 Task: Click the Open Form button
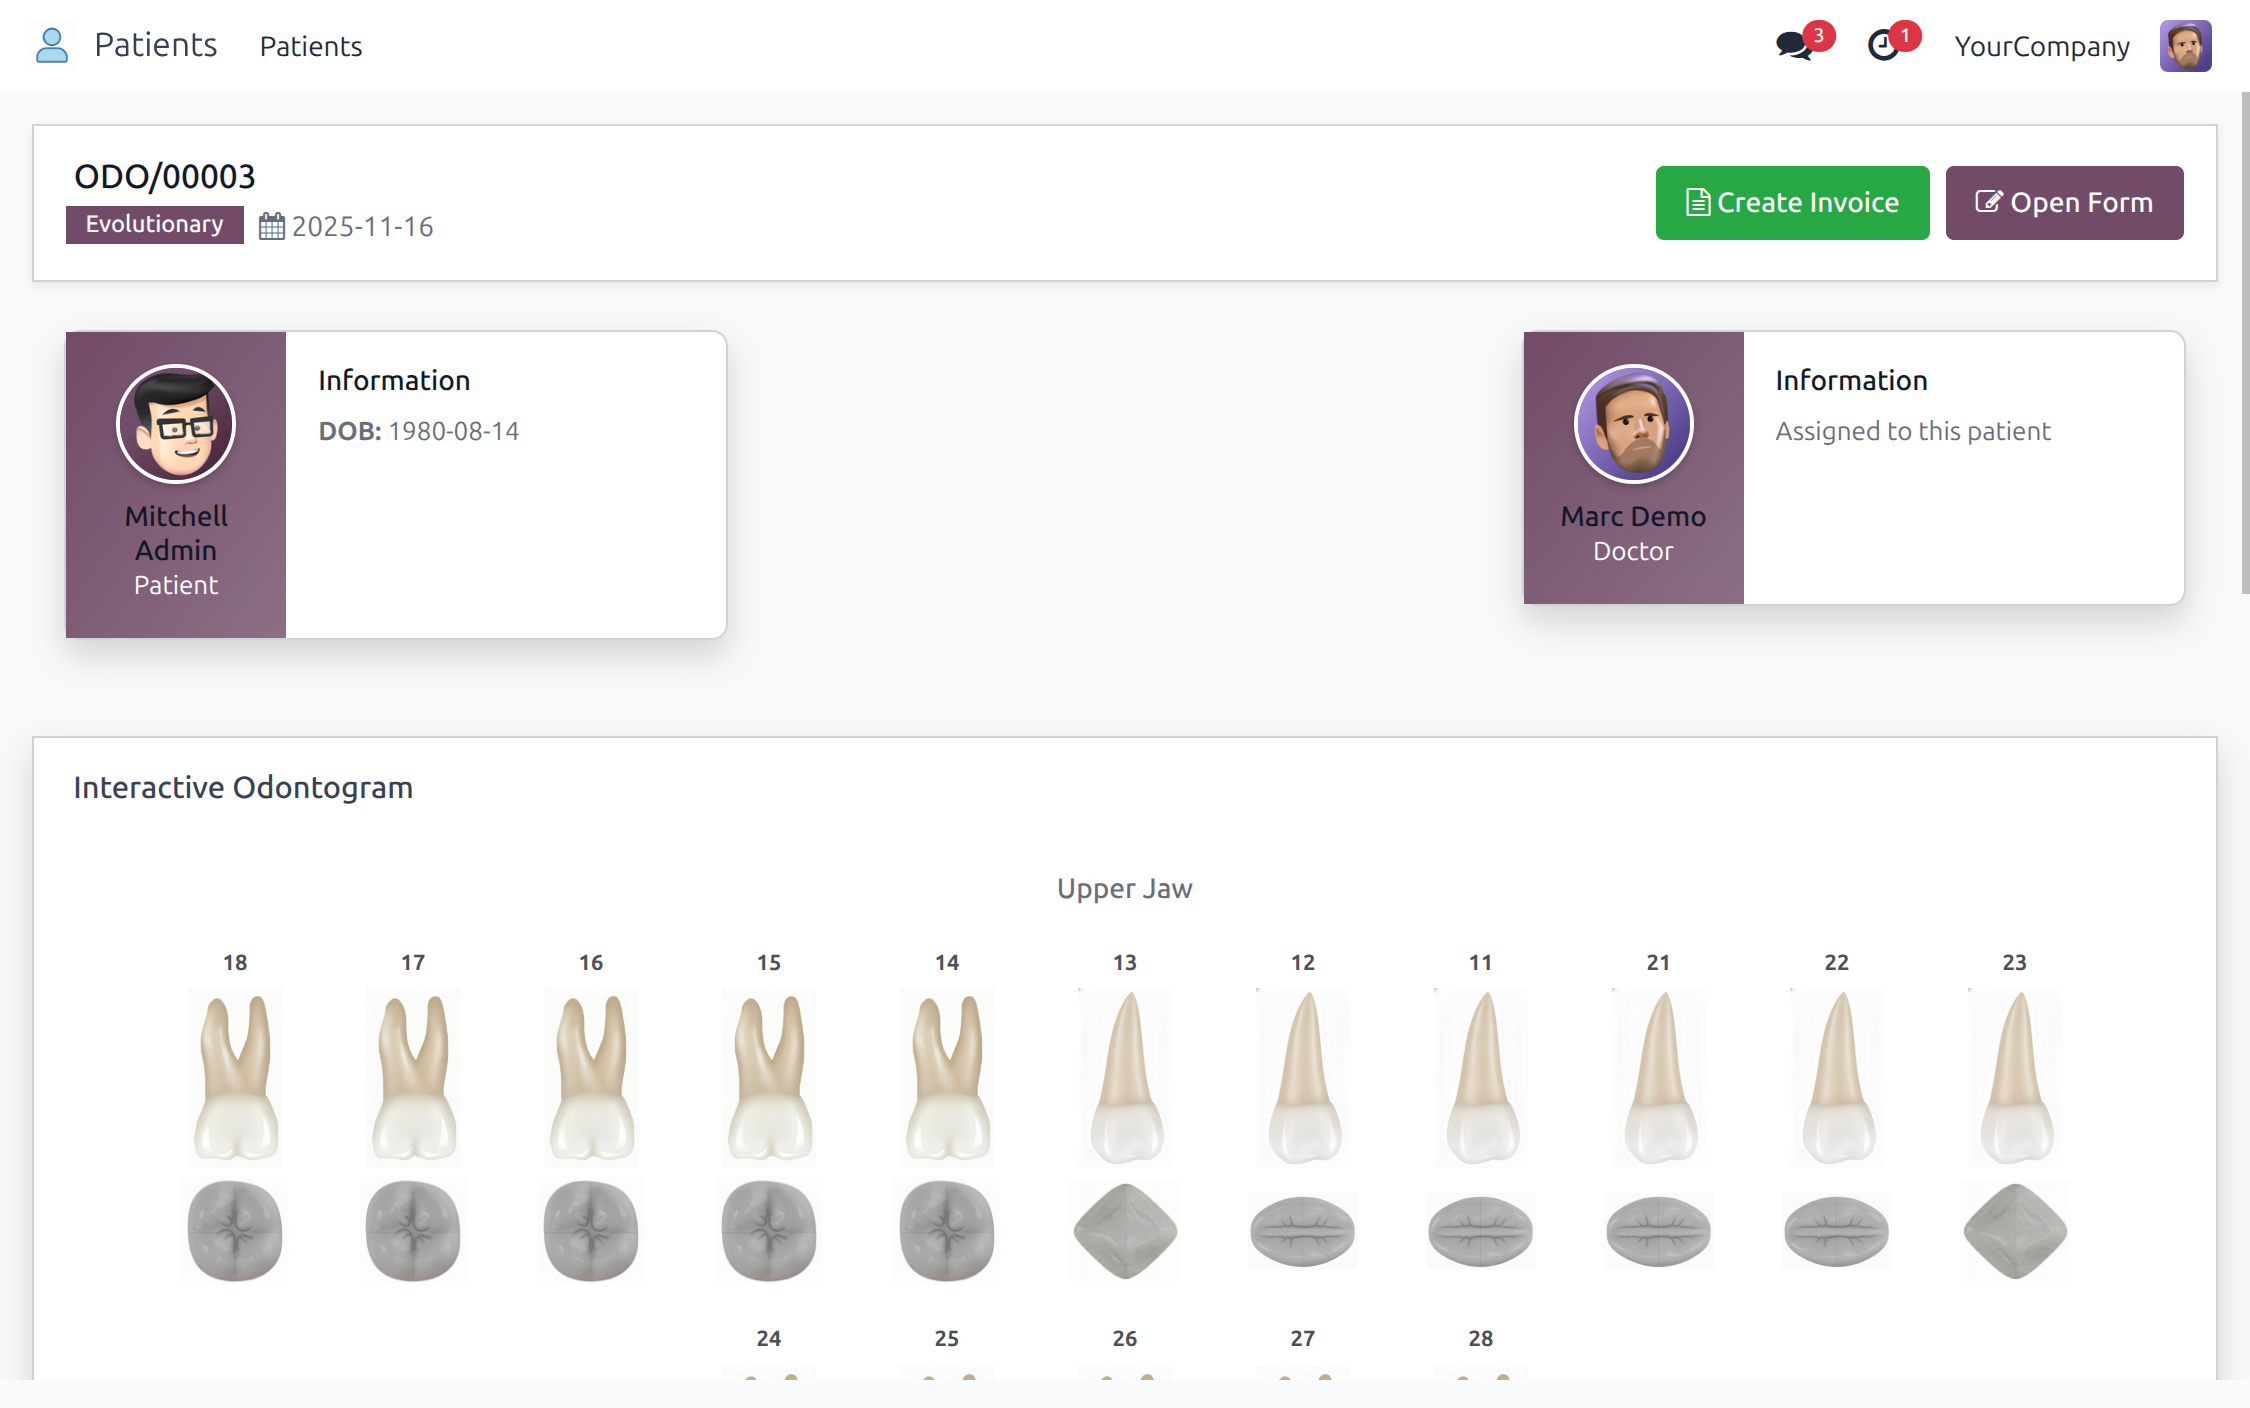click(x=2064, y=203)
